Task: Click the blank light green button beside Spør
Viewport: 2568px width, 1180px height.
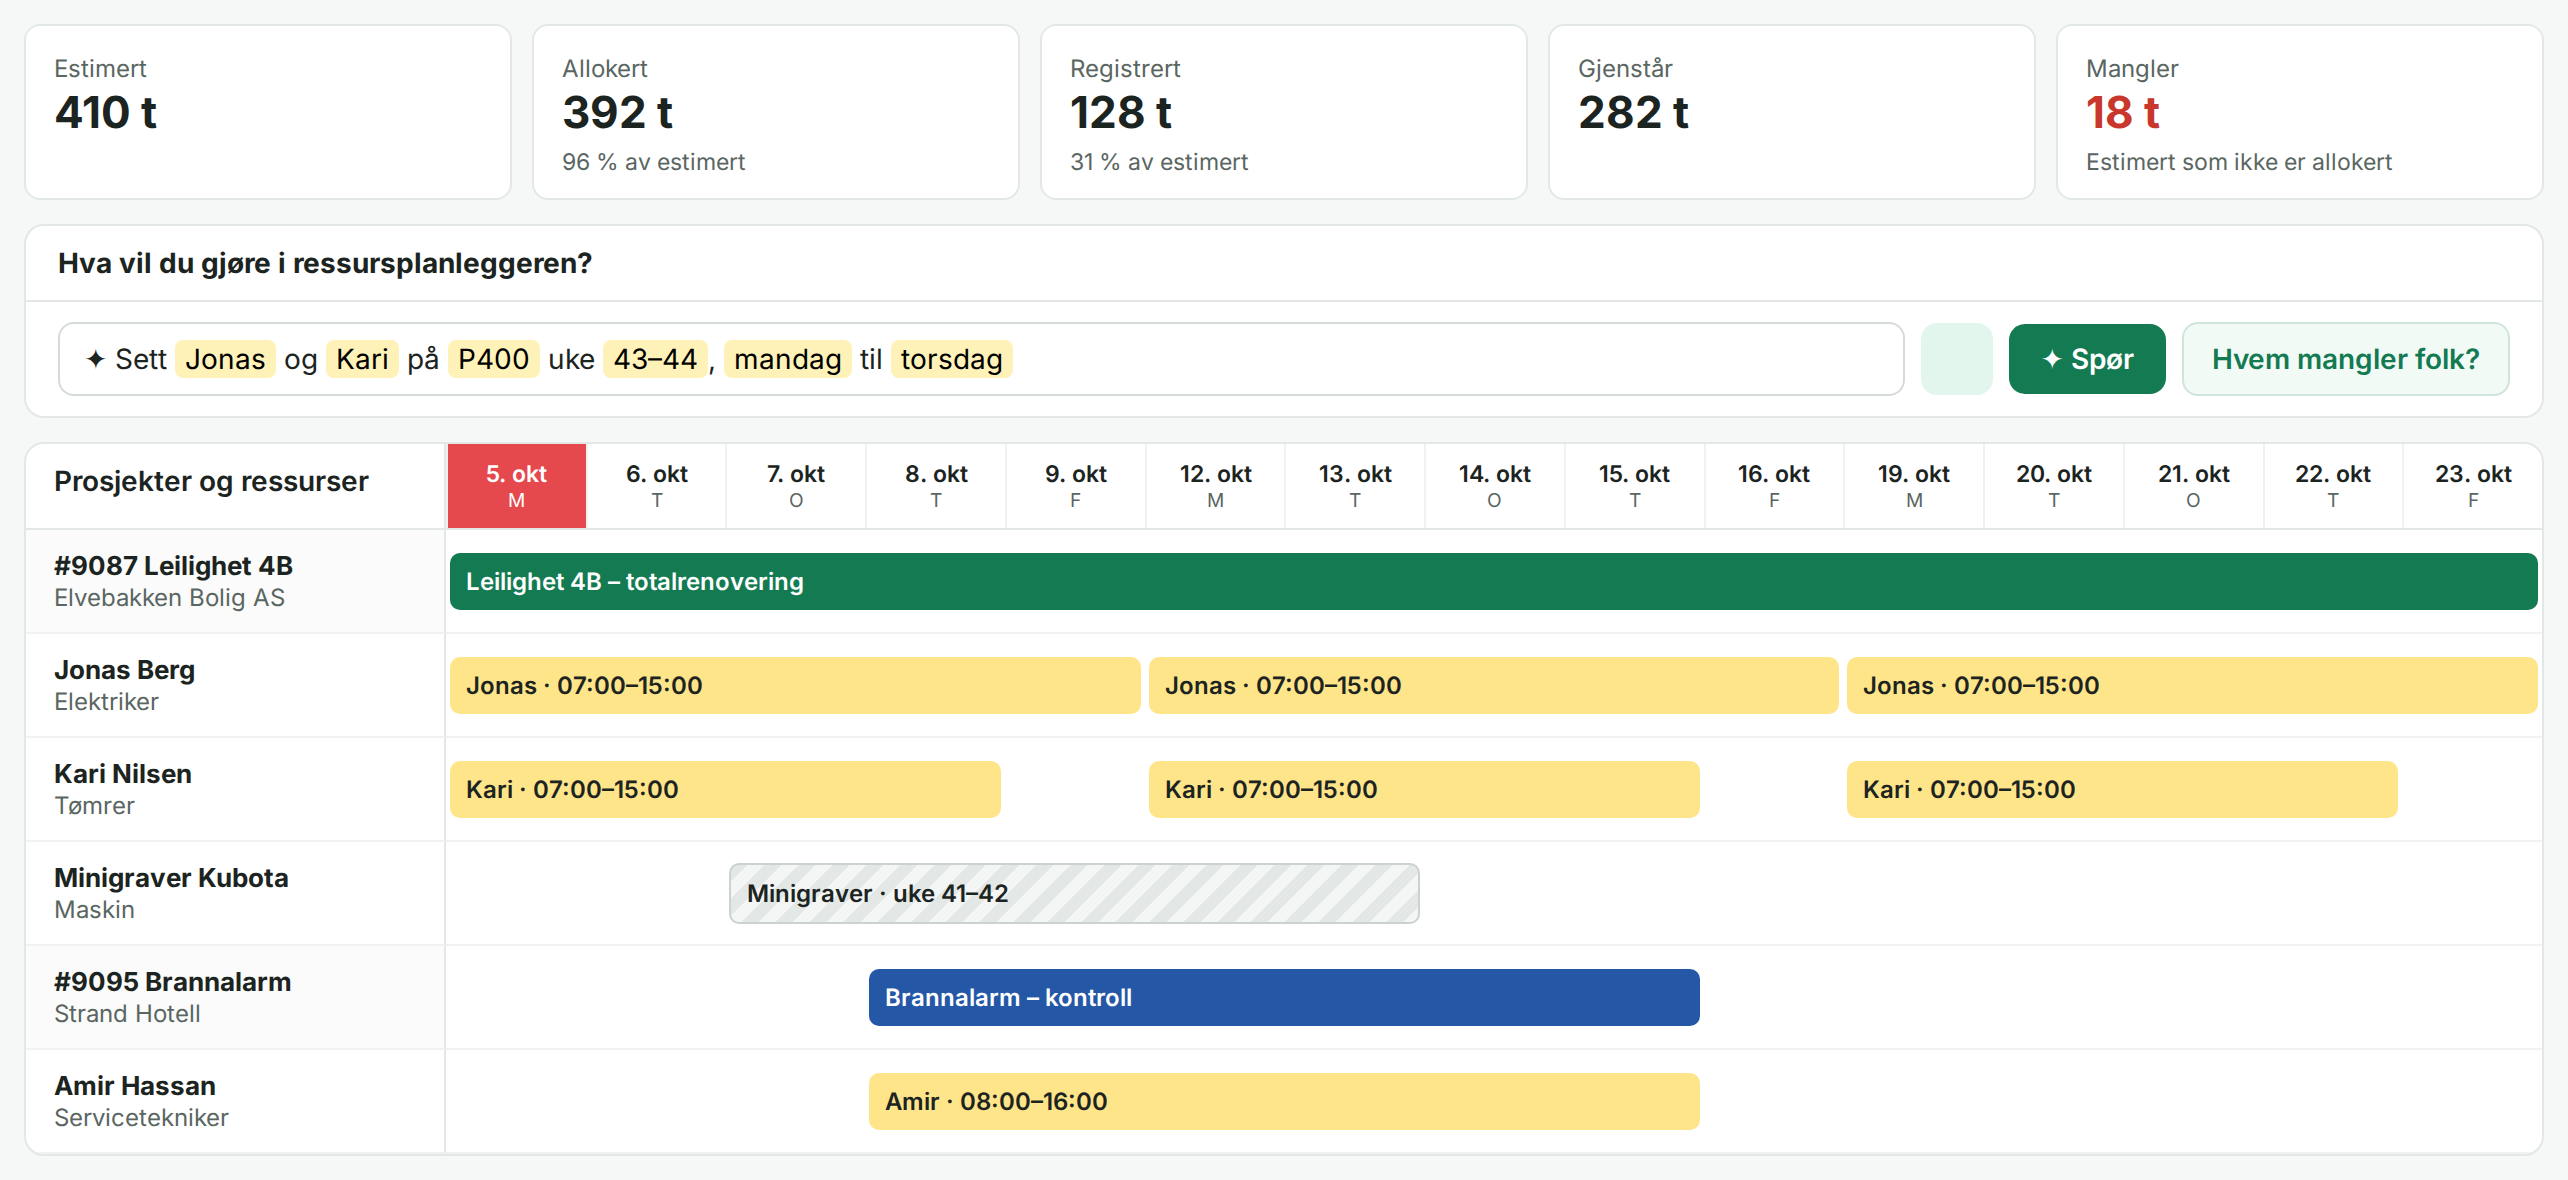Action: [x=1956, y=359]
